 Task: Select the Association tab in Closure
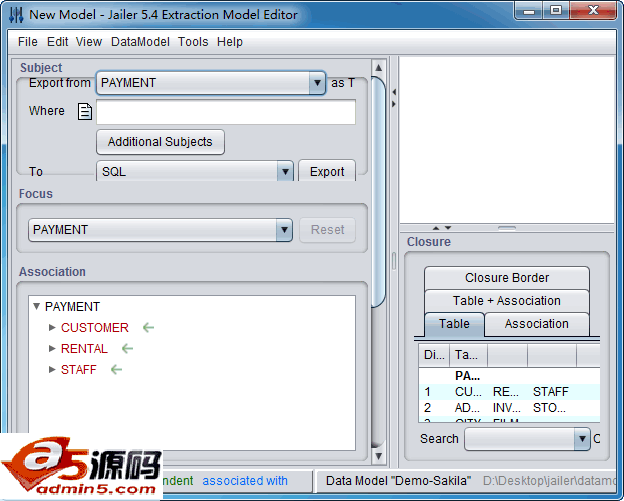(536, 324)
